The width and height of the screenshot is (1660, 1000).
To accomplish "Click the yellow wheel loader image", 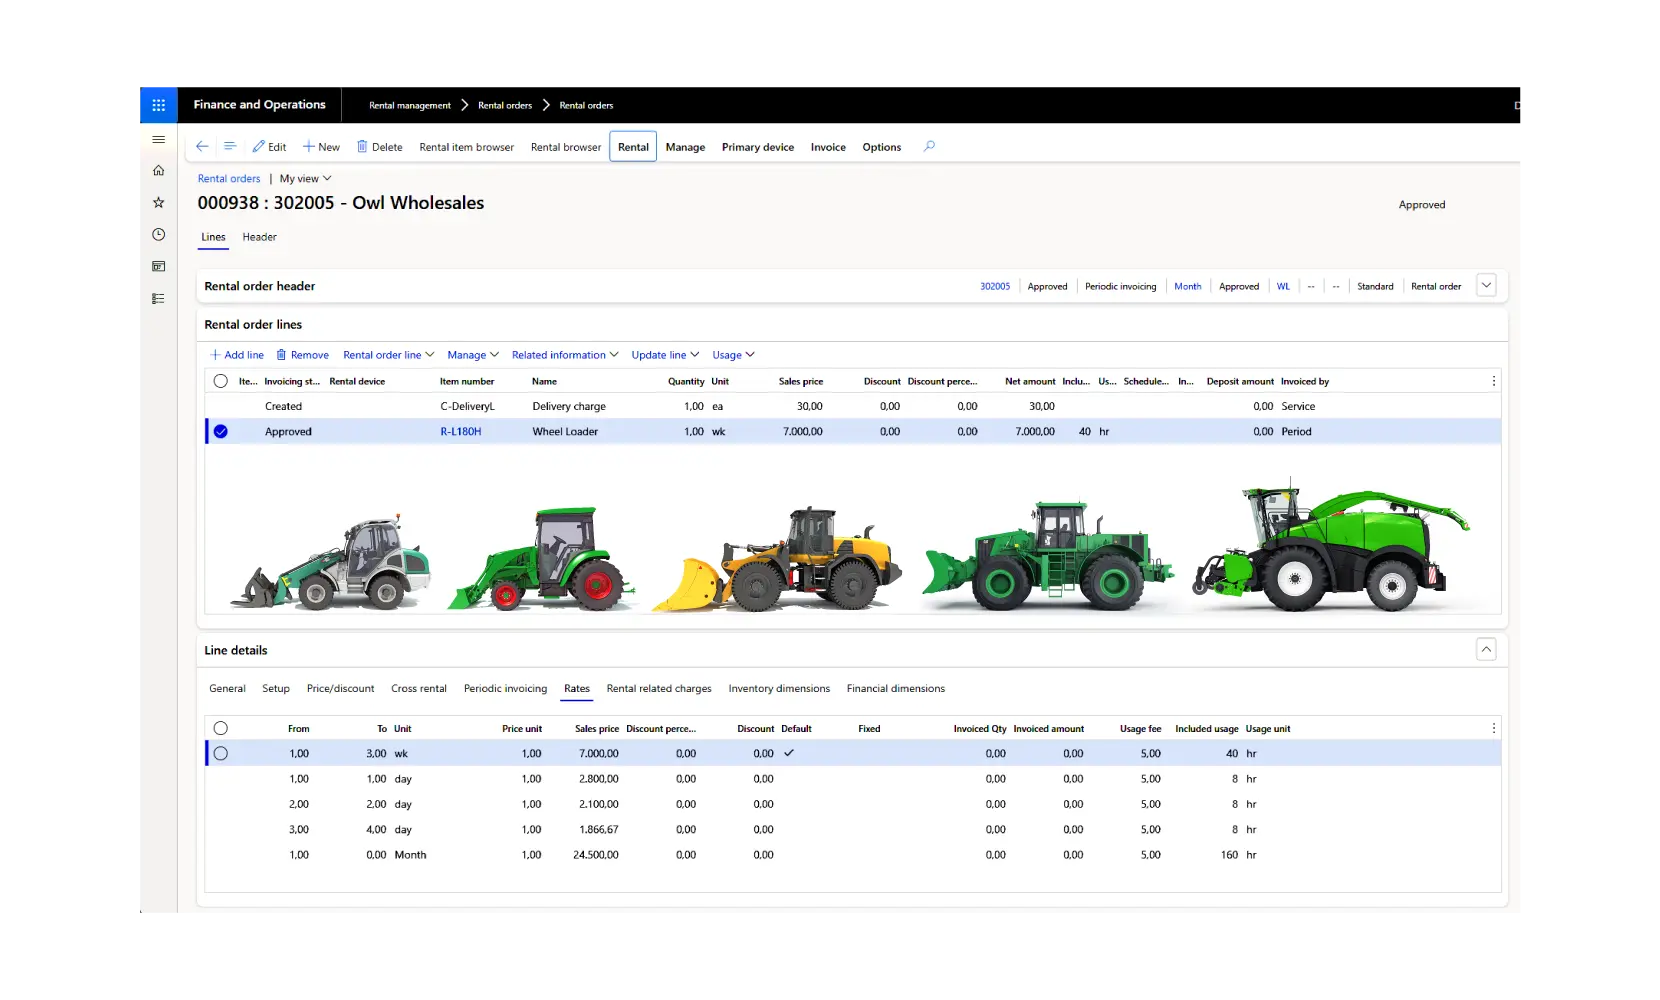I will [778, 558].
